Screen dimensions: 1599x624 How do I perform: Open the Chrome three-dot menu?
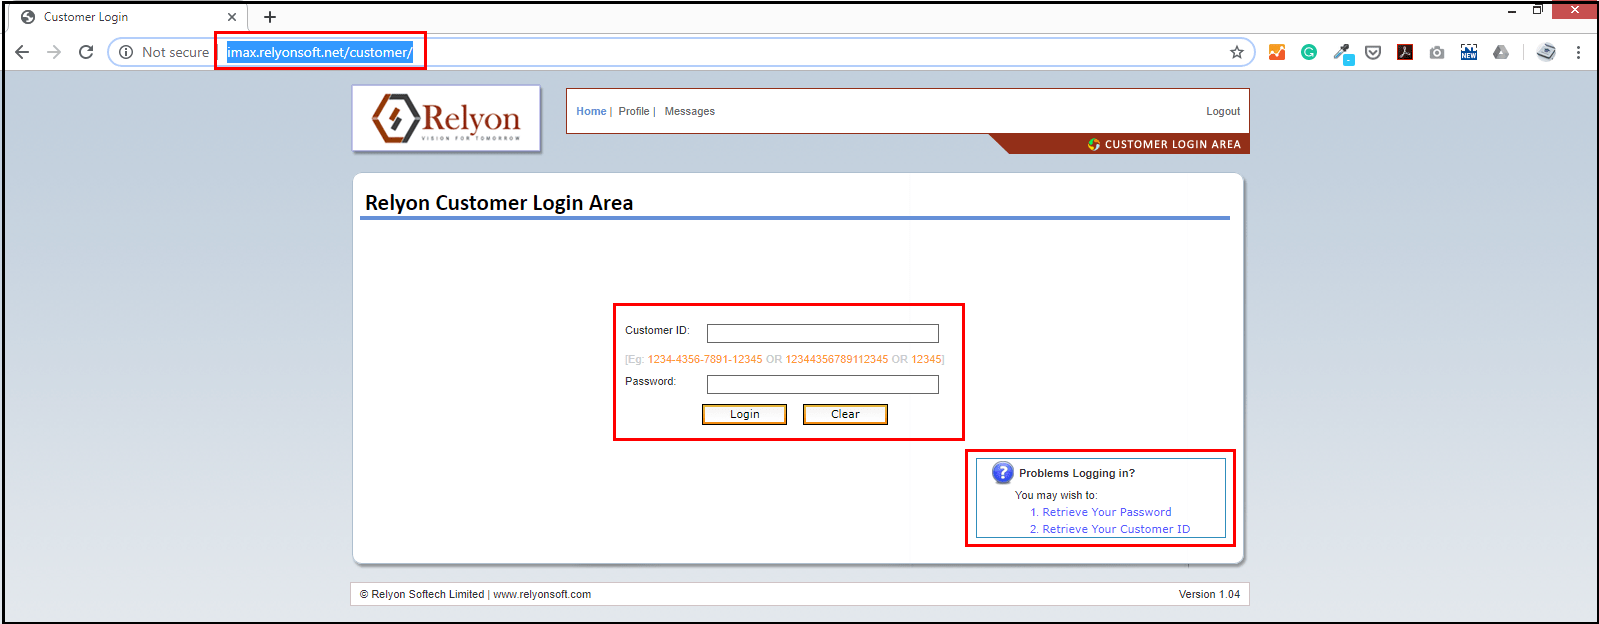[x=1578, y=52]
